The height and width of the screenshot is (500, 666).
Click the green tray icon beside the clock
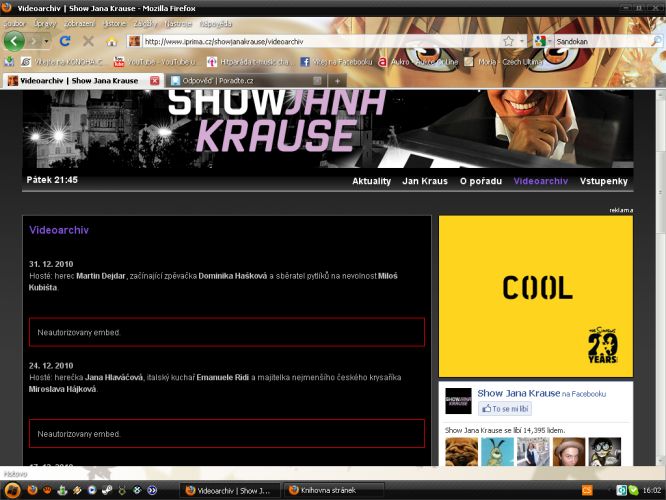tap(634, 490)
